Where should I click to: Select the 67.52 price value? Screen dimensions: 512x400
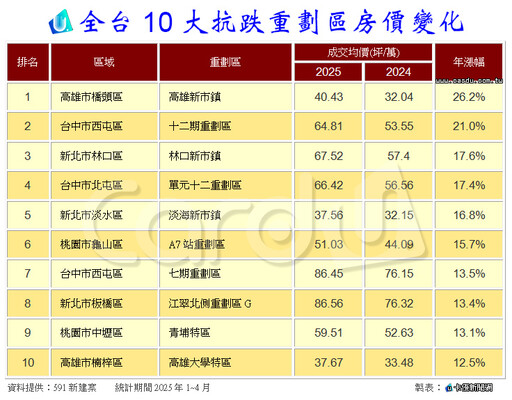[328, 156]
